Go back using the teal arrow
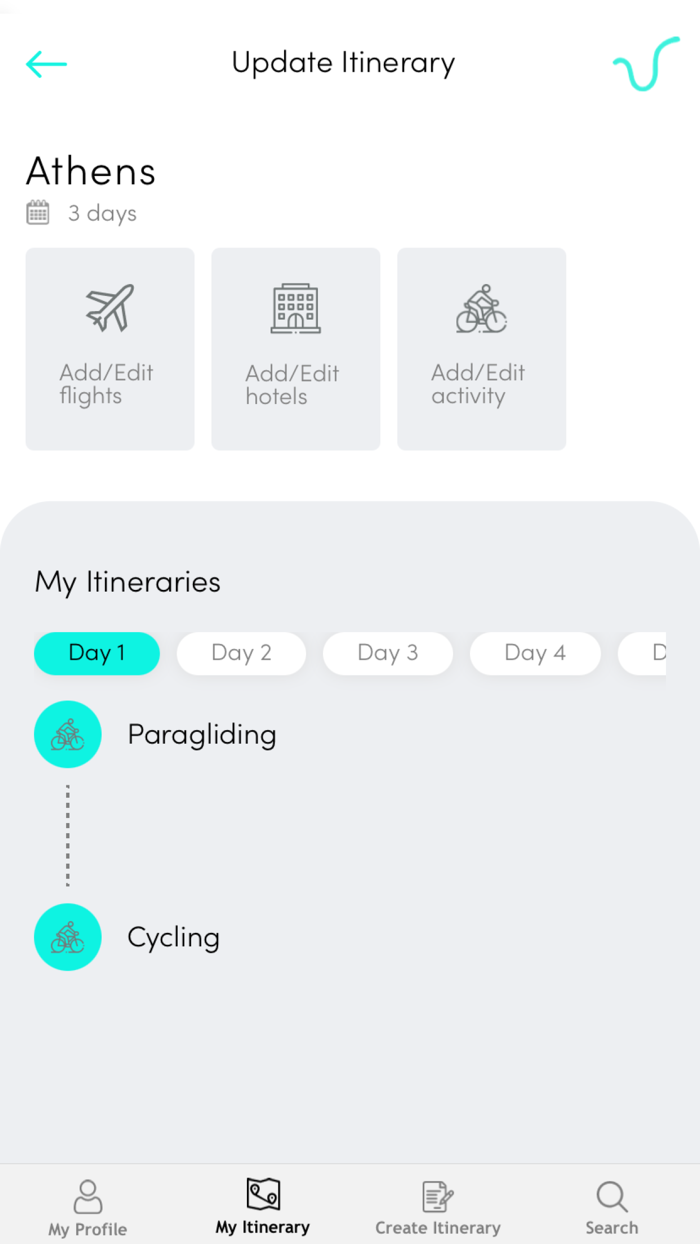Screen dimensions: 700x1244 tap(45, 63)
